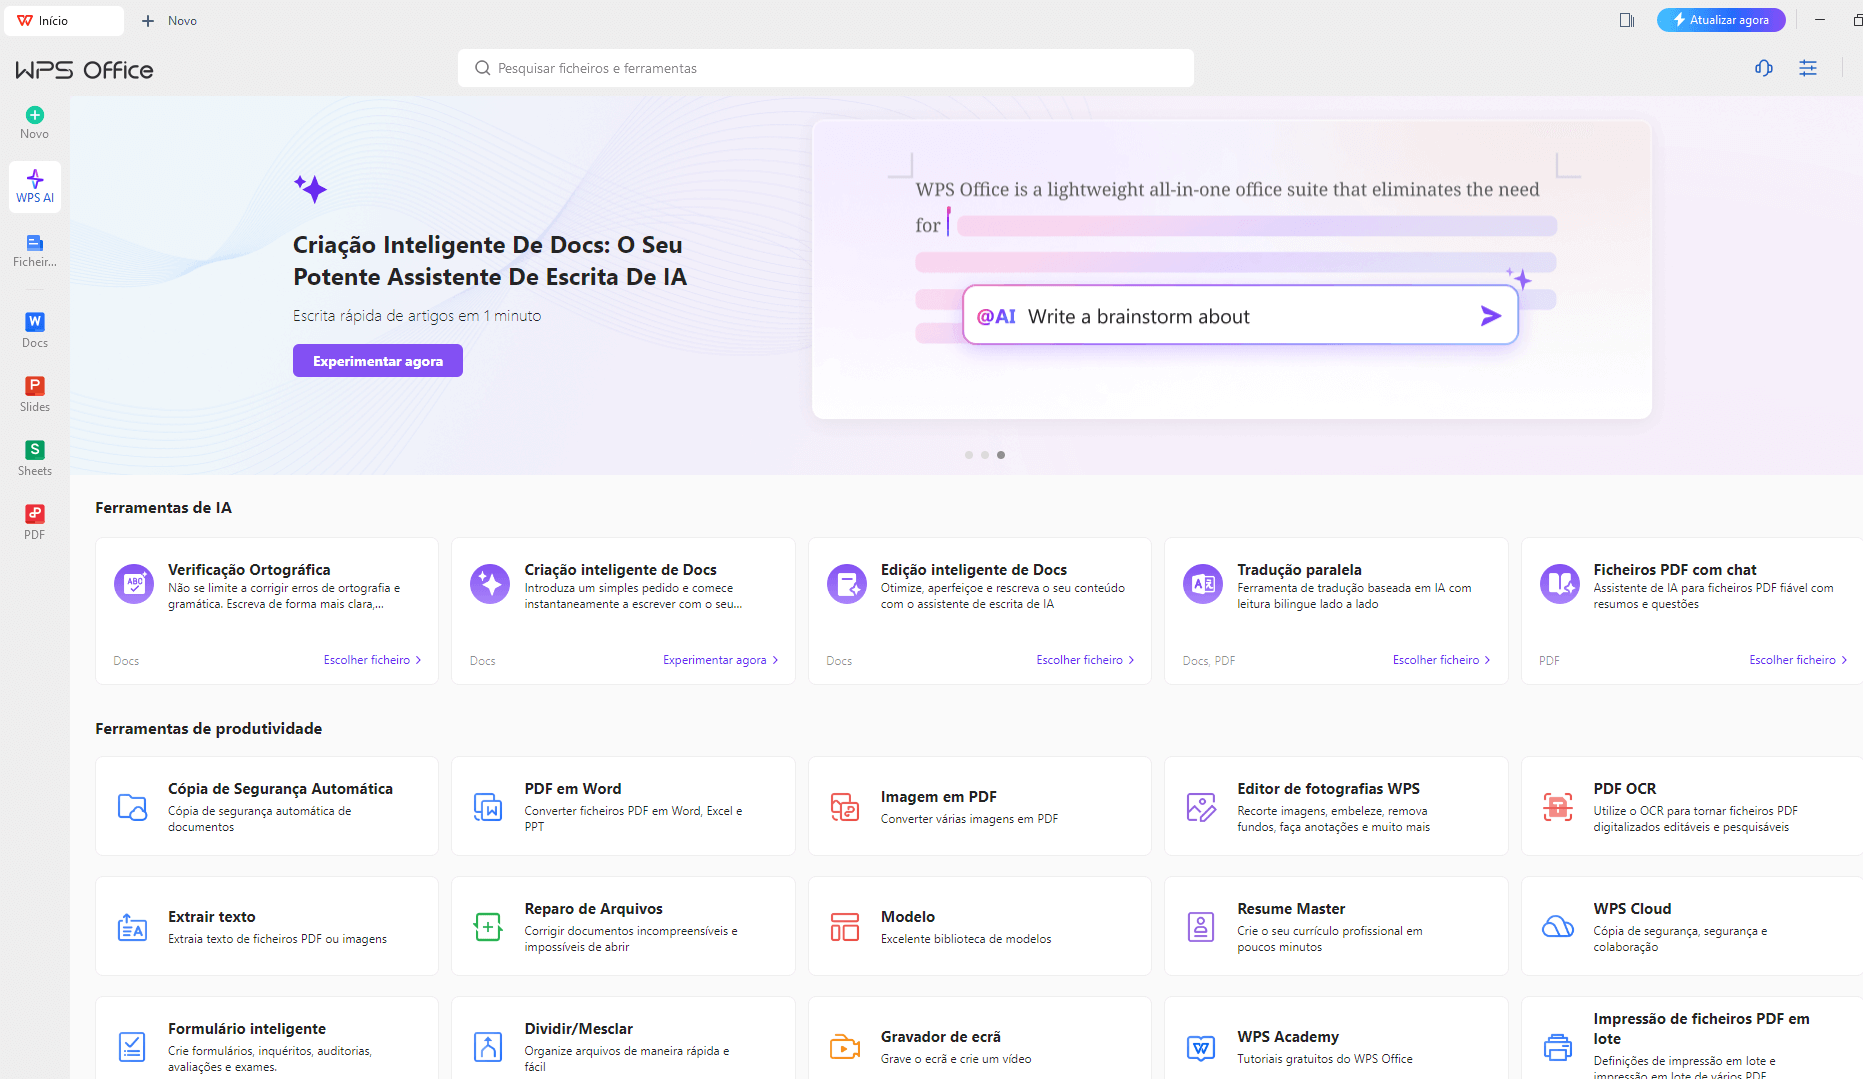Click the Verificação Ortográfica ABC icon
Image resolution: width=1863 pixels, height=1079 pixels.
point(134,584)
